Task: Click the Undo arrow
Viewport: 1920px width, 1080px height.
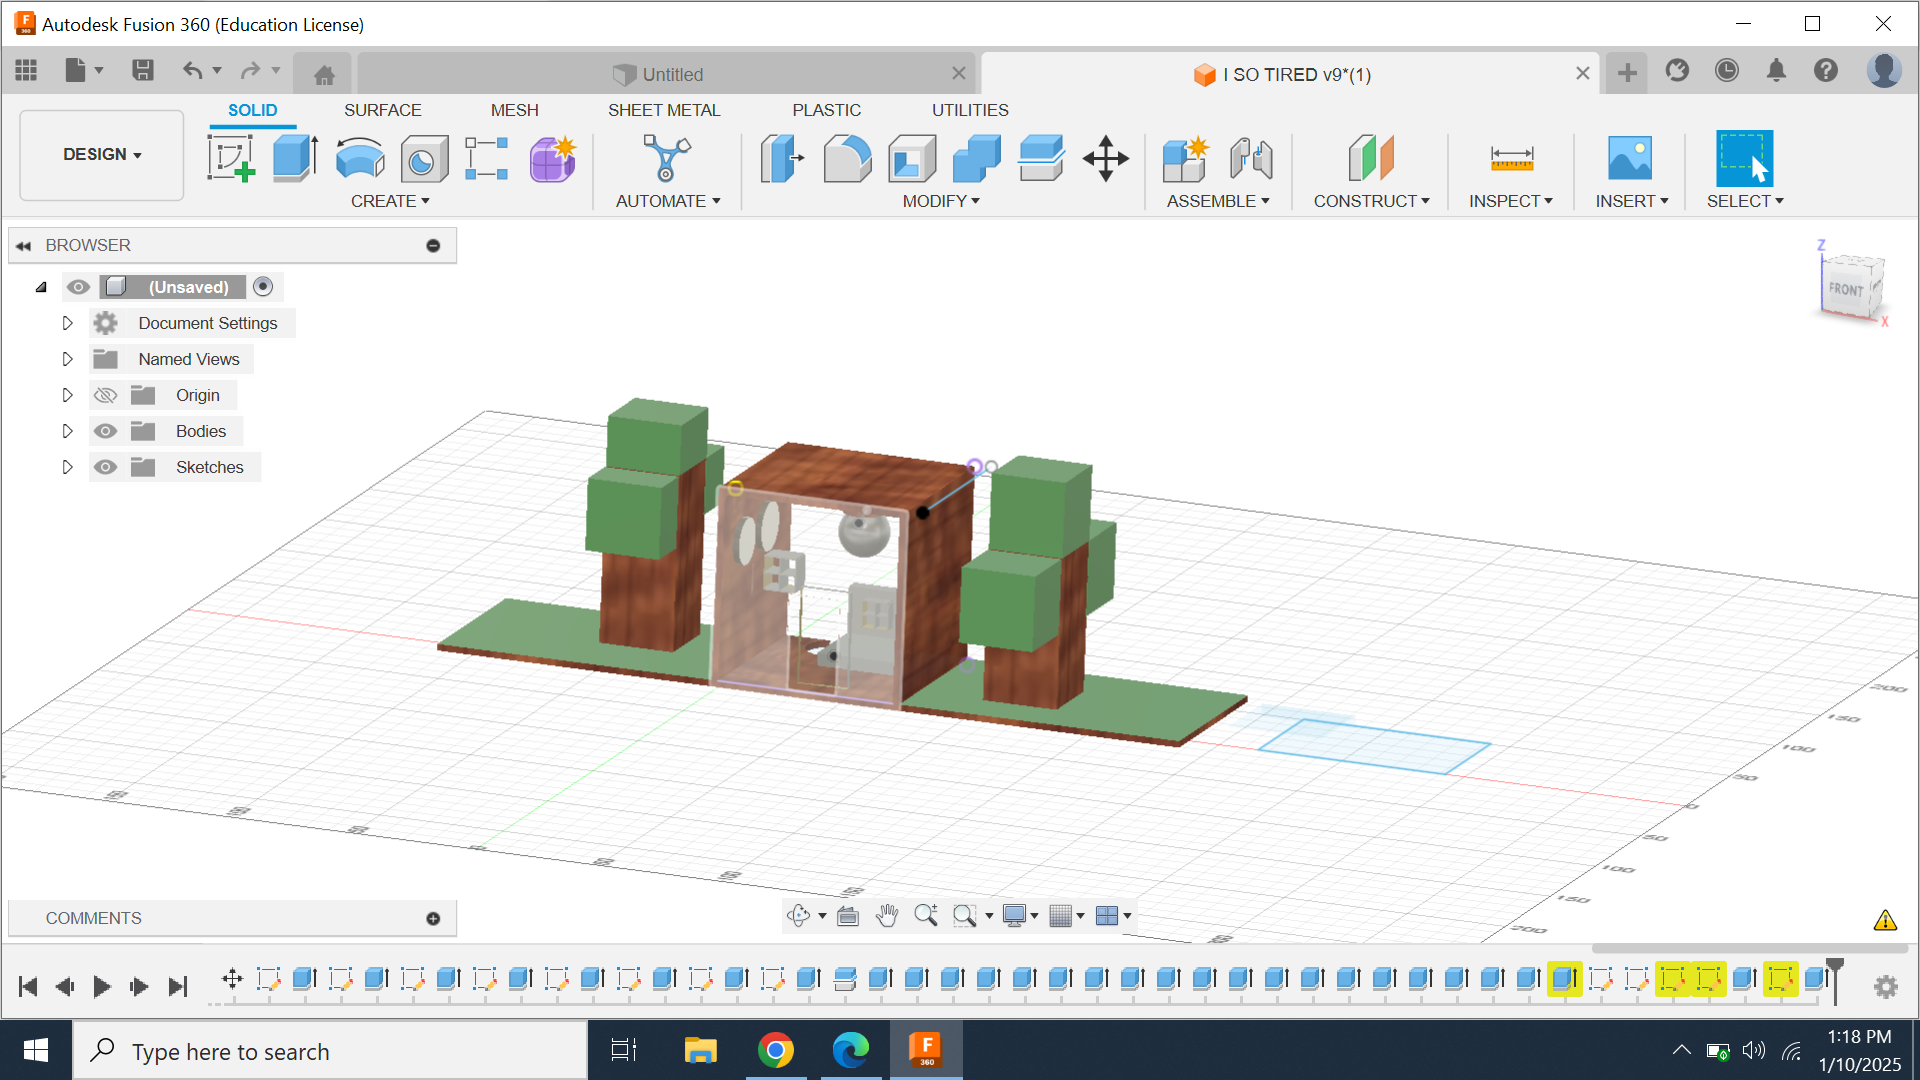Action: click(x=193, y=71)
